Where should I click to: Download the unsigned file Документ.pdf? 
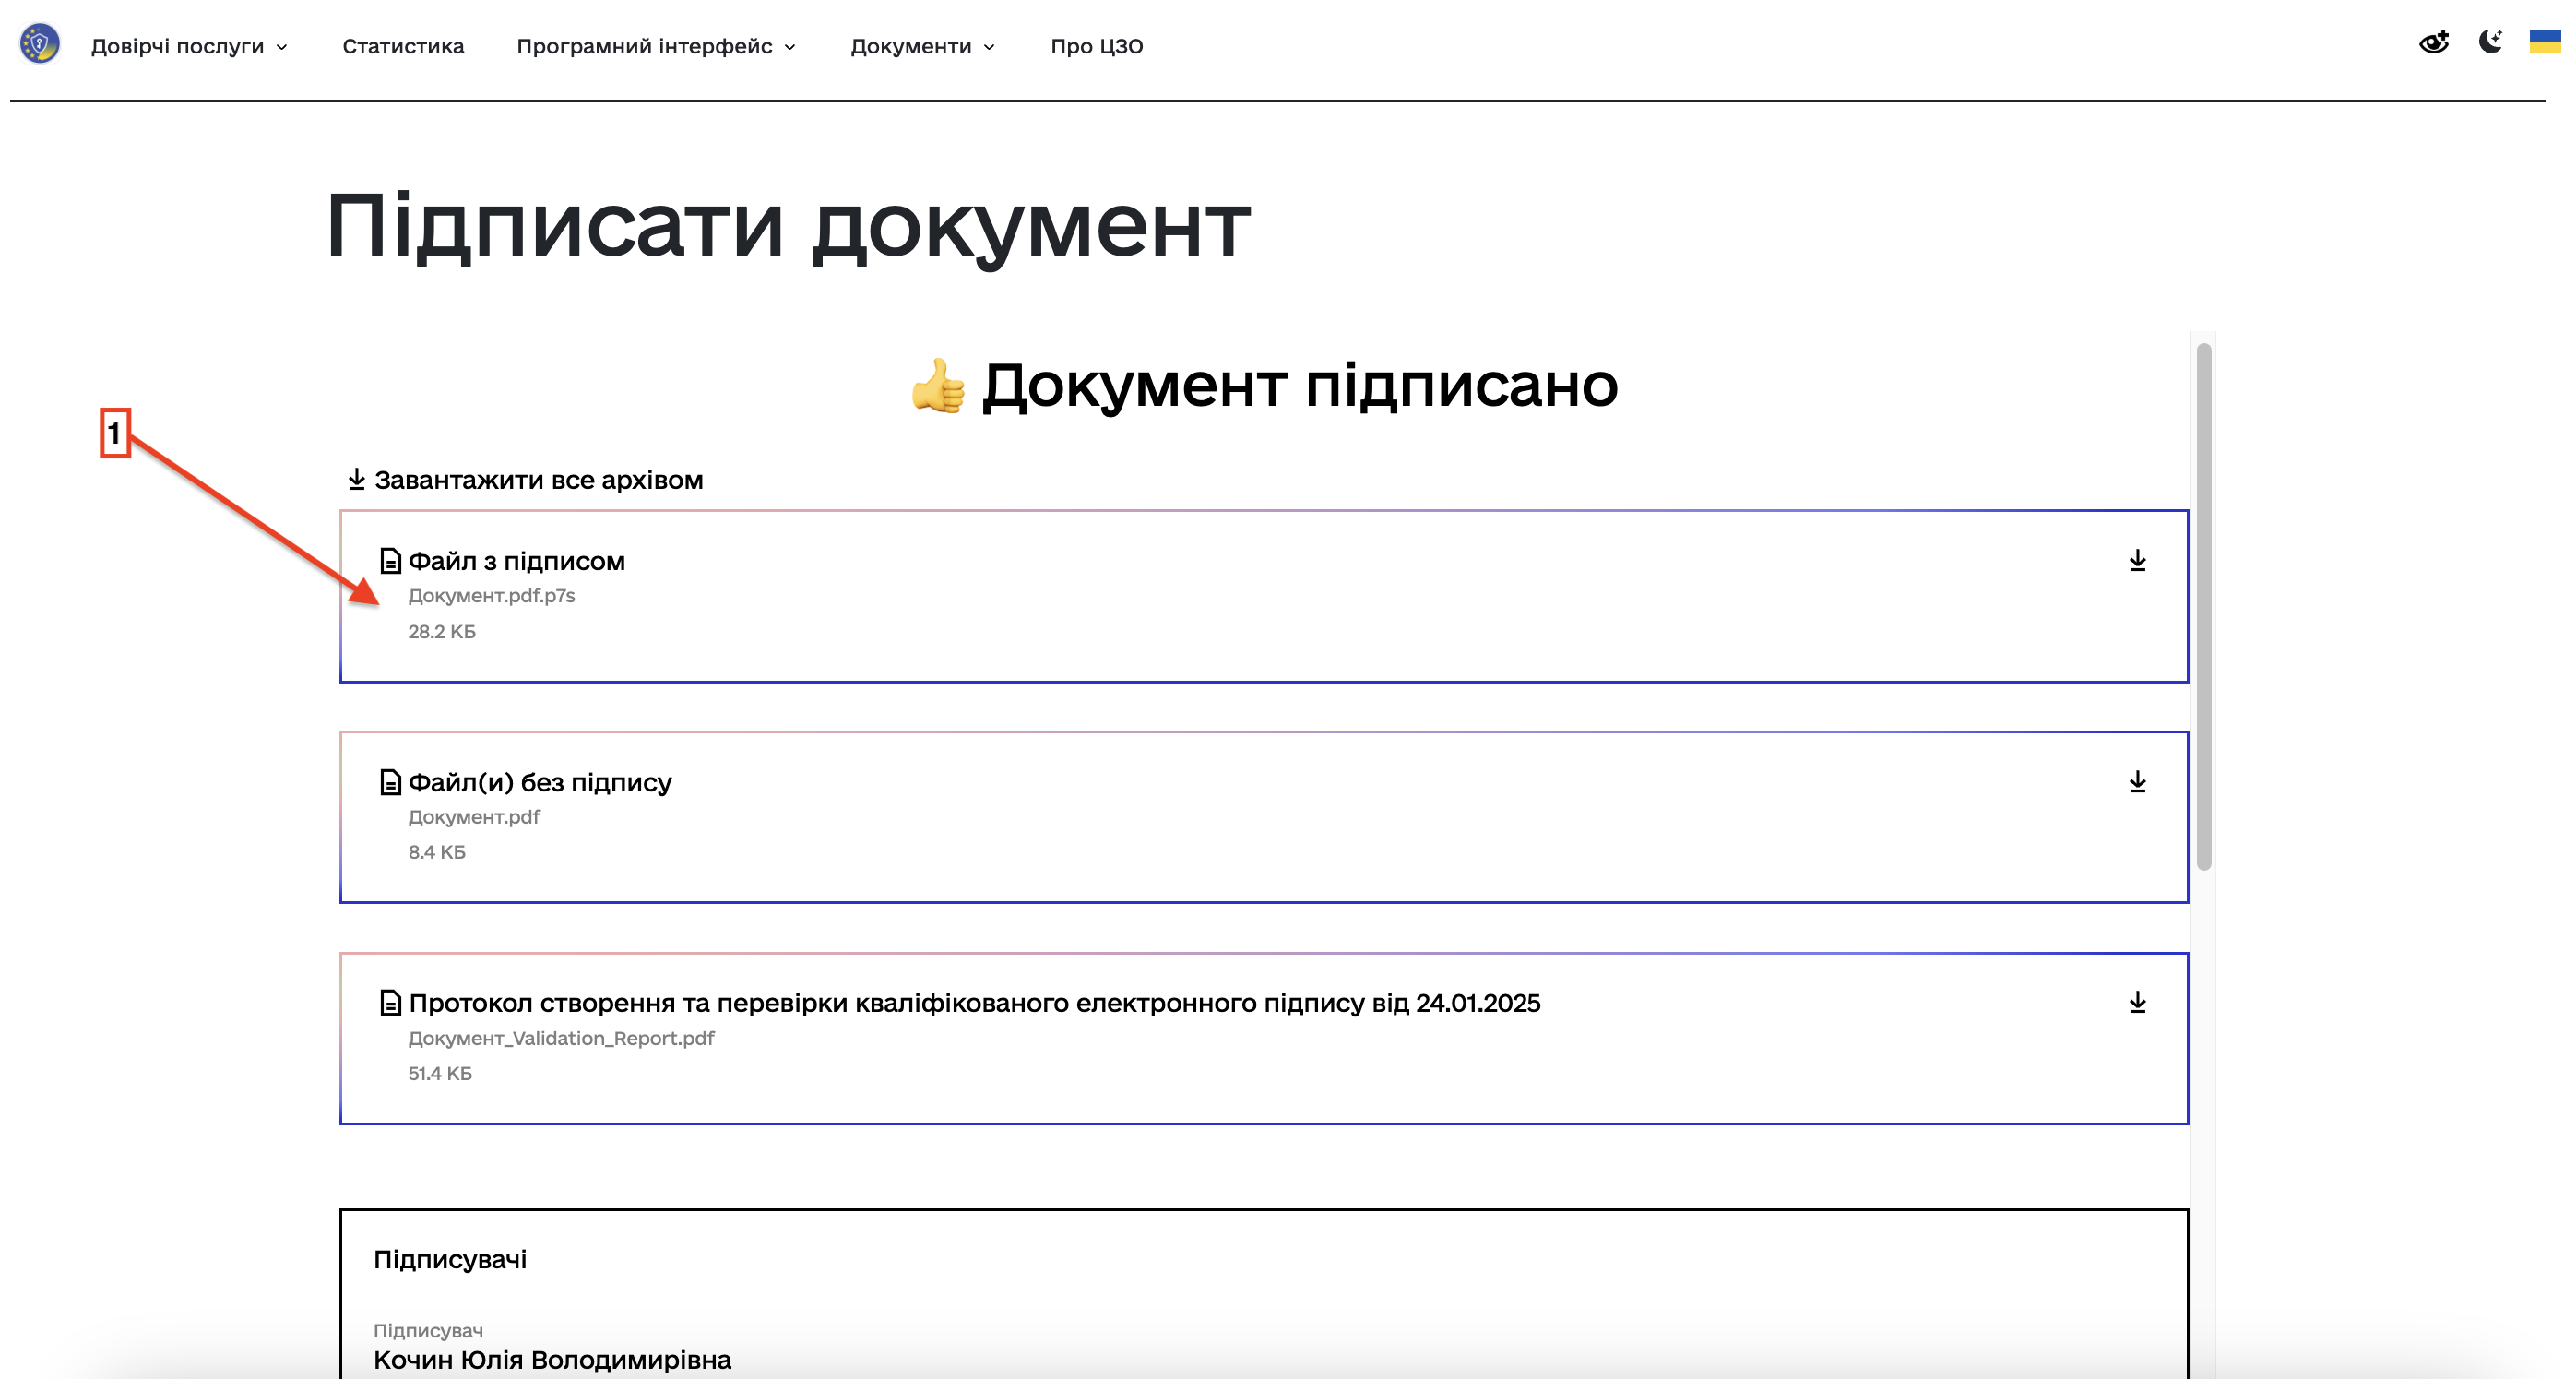tap(2136, 781)
